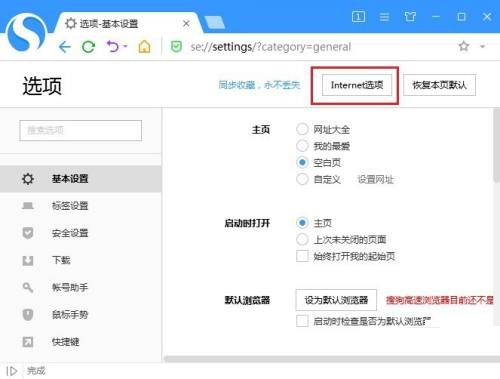The width and height of the screenshot is (500, 379).
Task: Open the skin shirt icon
Action: click(410, 16)
